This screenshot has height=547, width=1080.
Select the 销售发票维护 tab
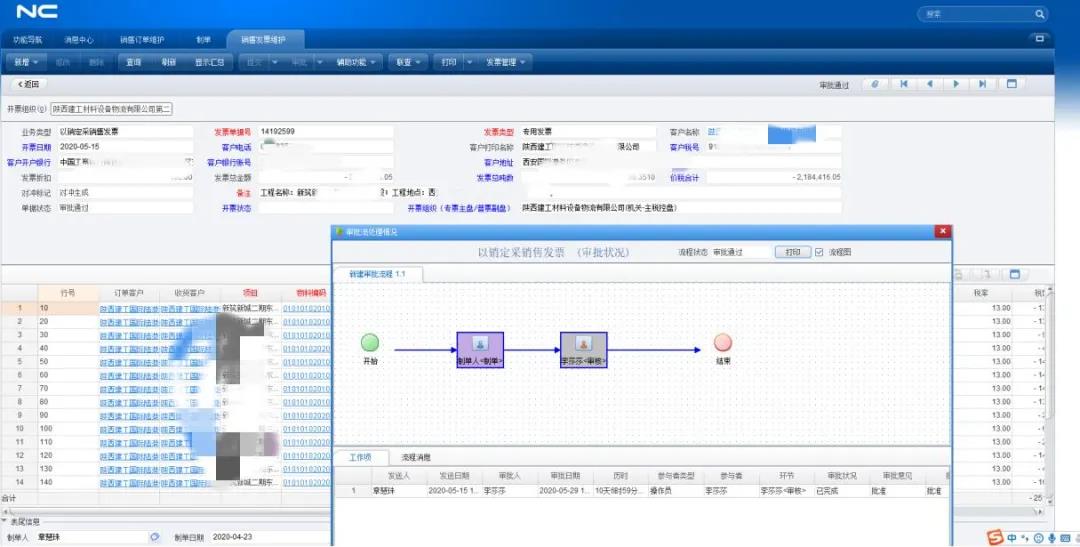265,40
